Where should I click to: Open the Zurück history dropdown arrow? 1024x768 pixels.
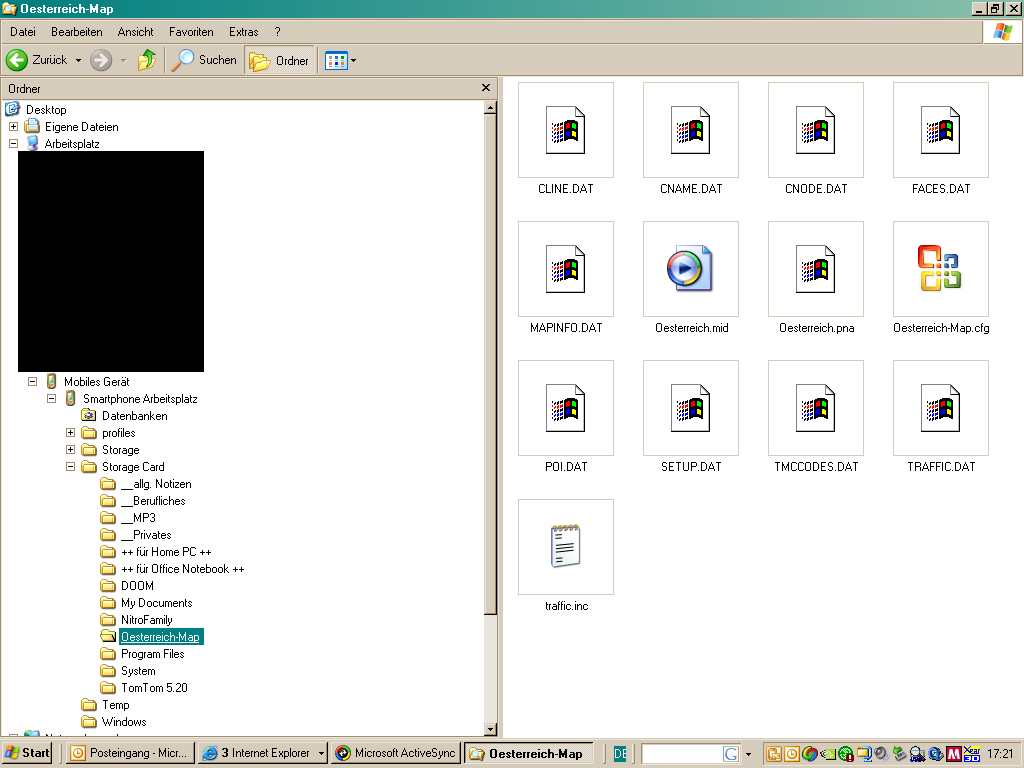click(x=78, y=60)
